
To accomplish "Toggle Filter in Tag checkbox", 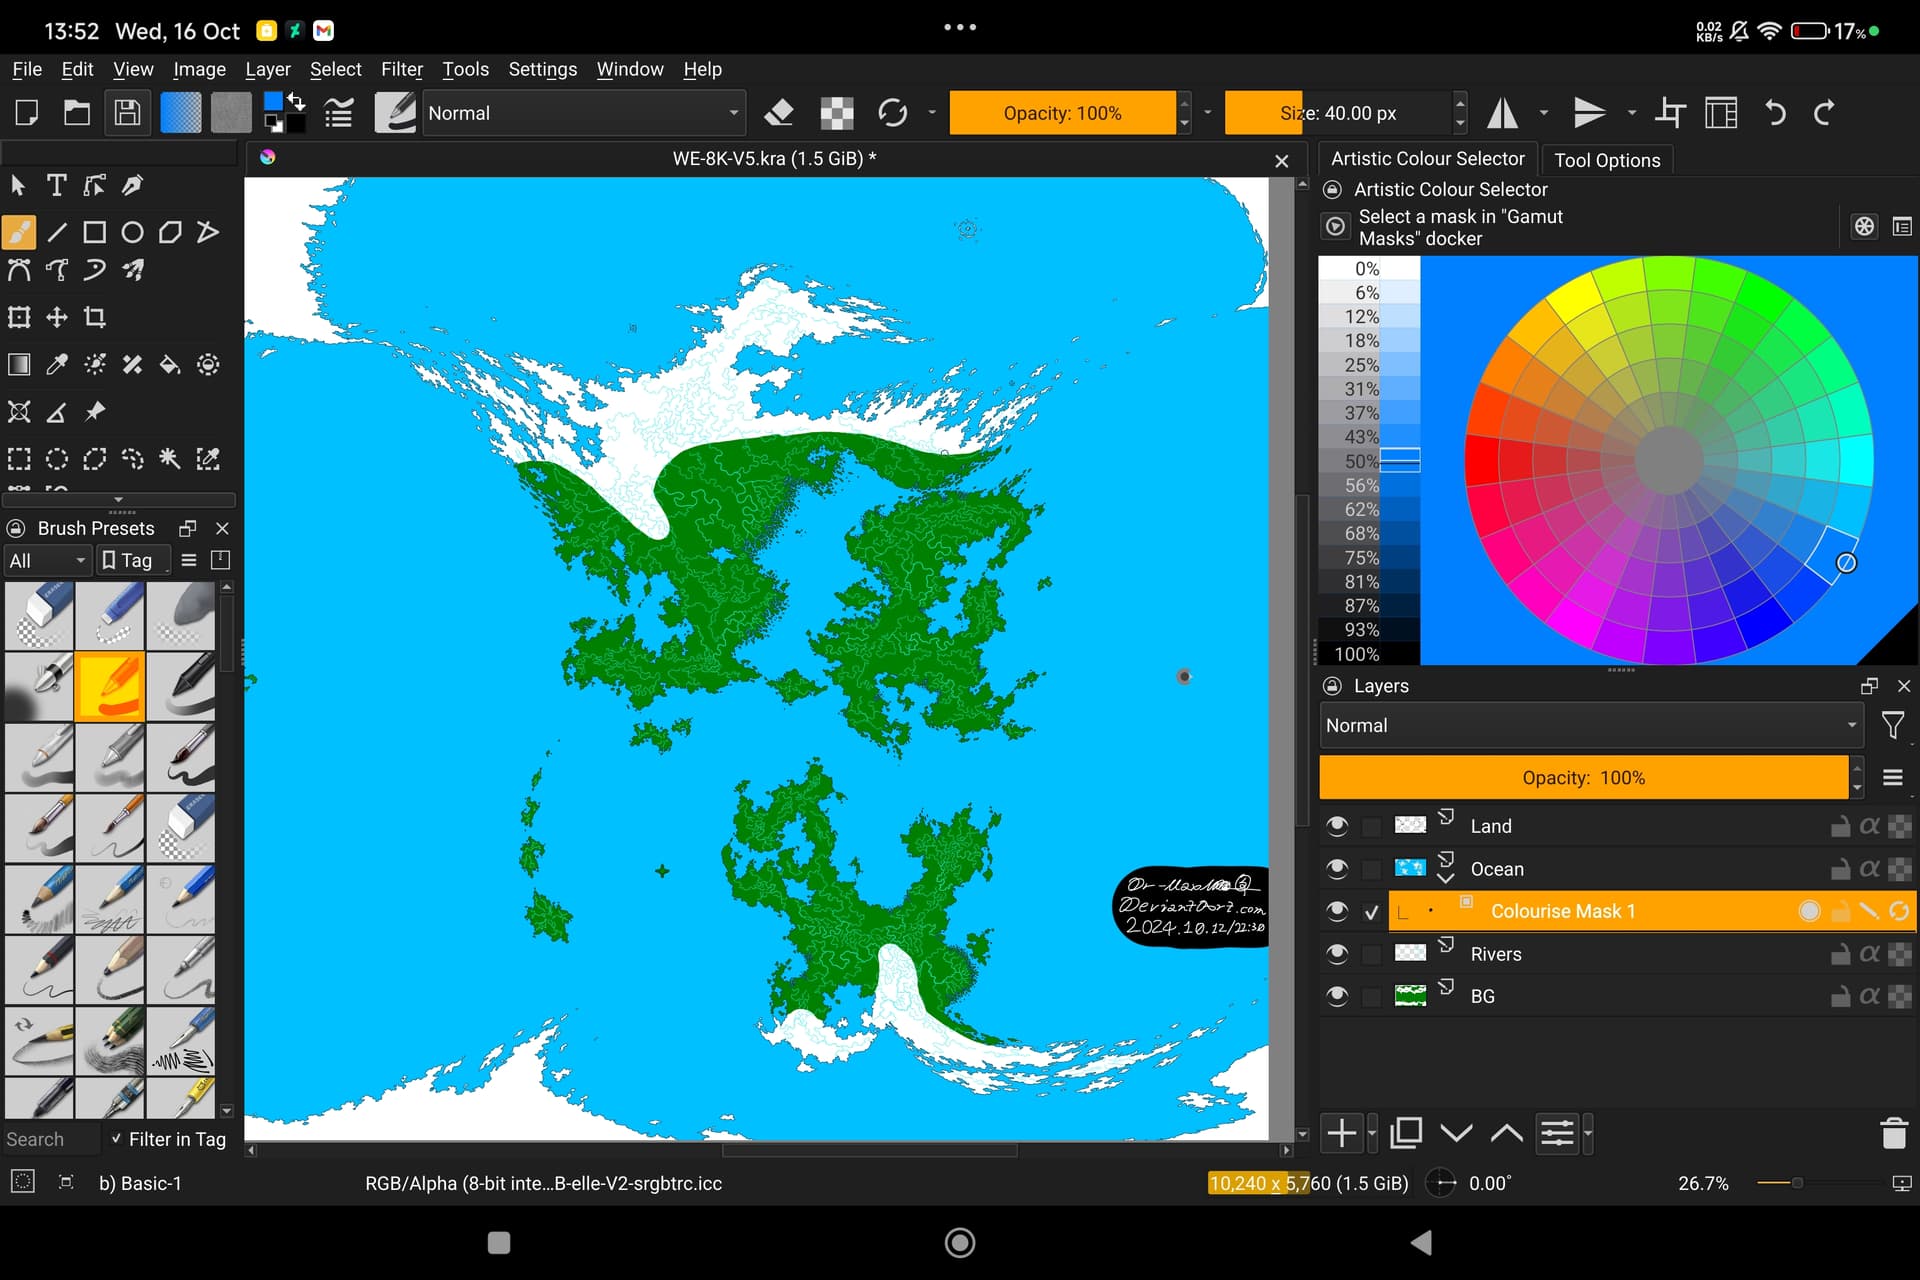I will point(117,1139).
